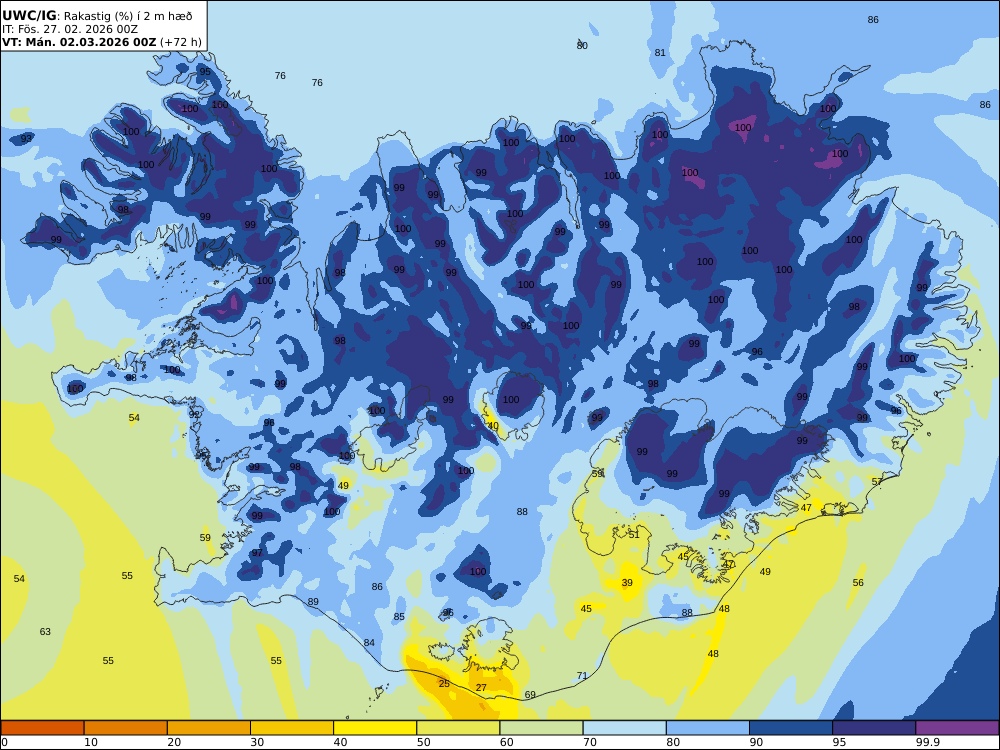
Task: Select the legend tick label '70'
Action: (590, 742)
